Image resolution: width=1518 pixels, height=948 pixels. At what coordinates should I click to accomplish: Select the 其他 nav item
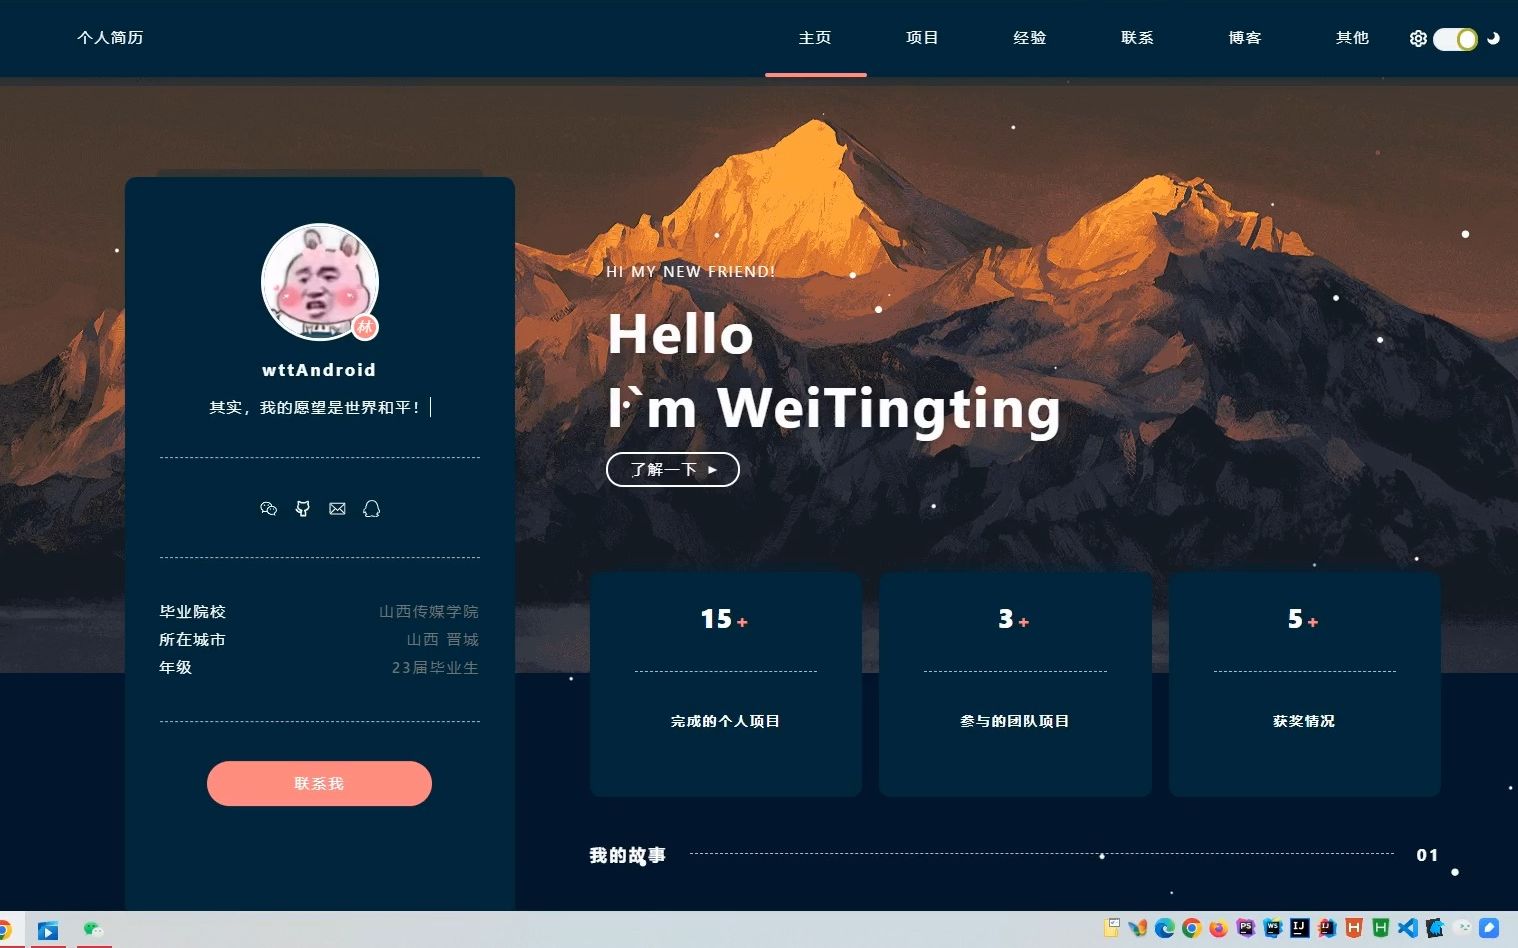click(1352, 38)
